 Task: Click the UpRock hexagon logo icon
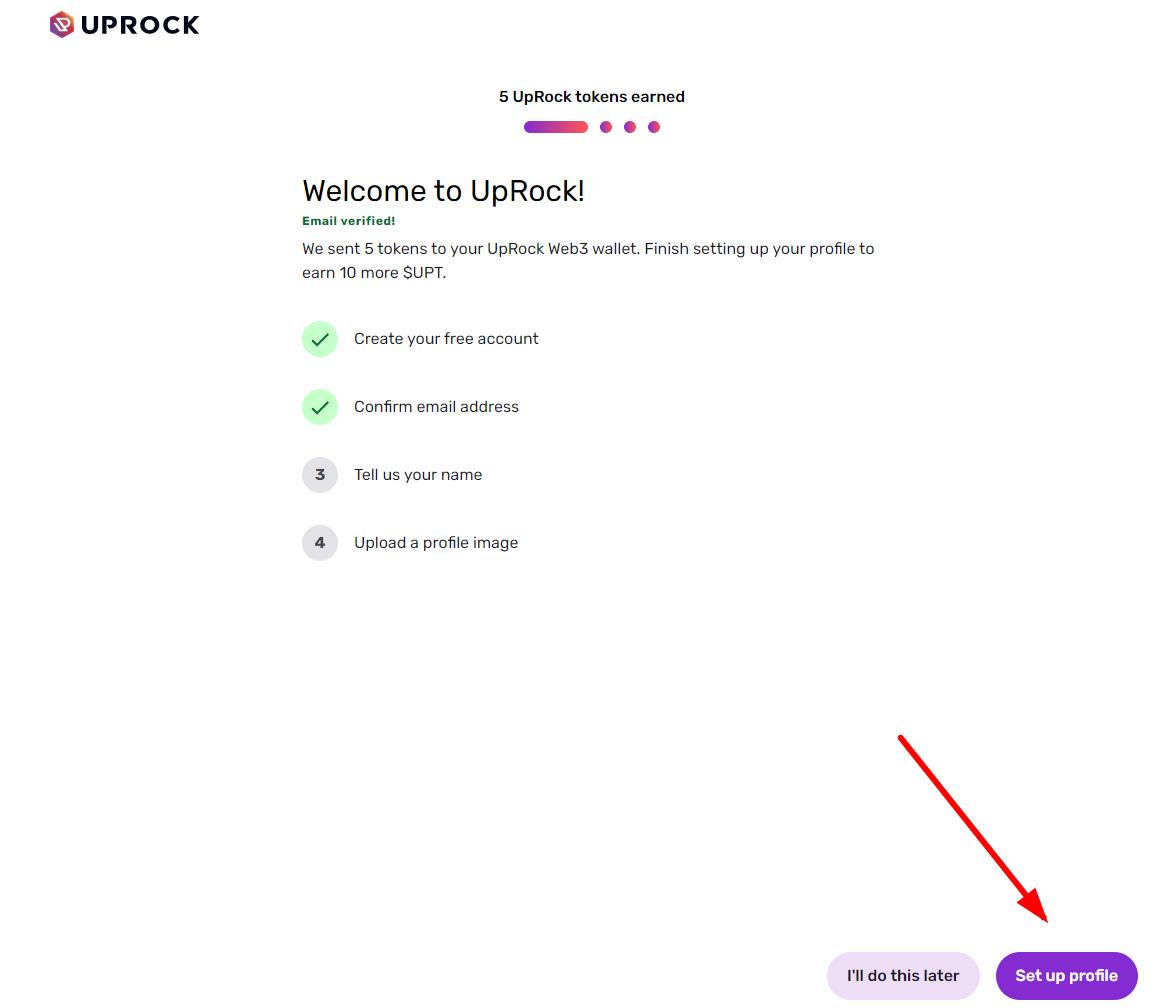61,25
